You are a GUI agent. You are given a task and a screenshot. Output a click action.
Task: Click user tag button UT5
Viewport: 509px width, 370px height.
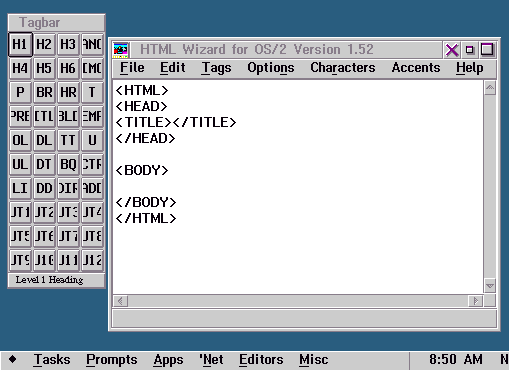click(20, 236)
